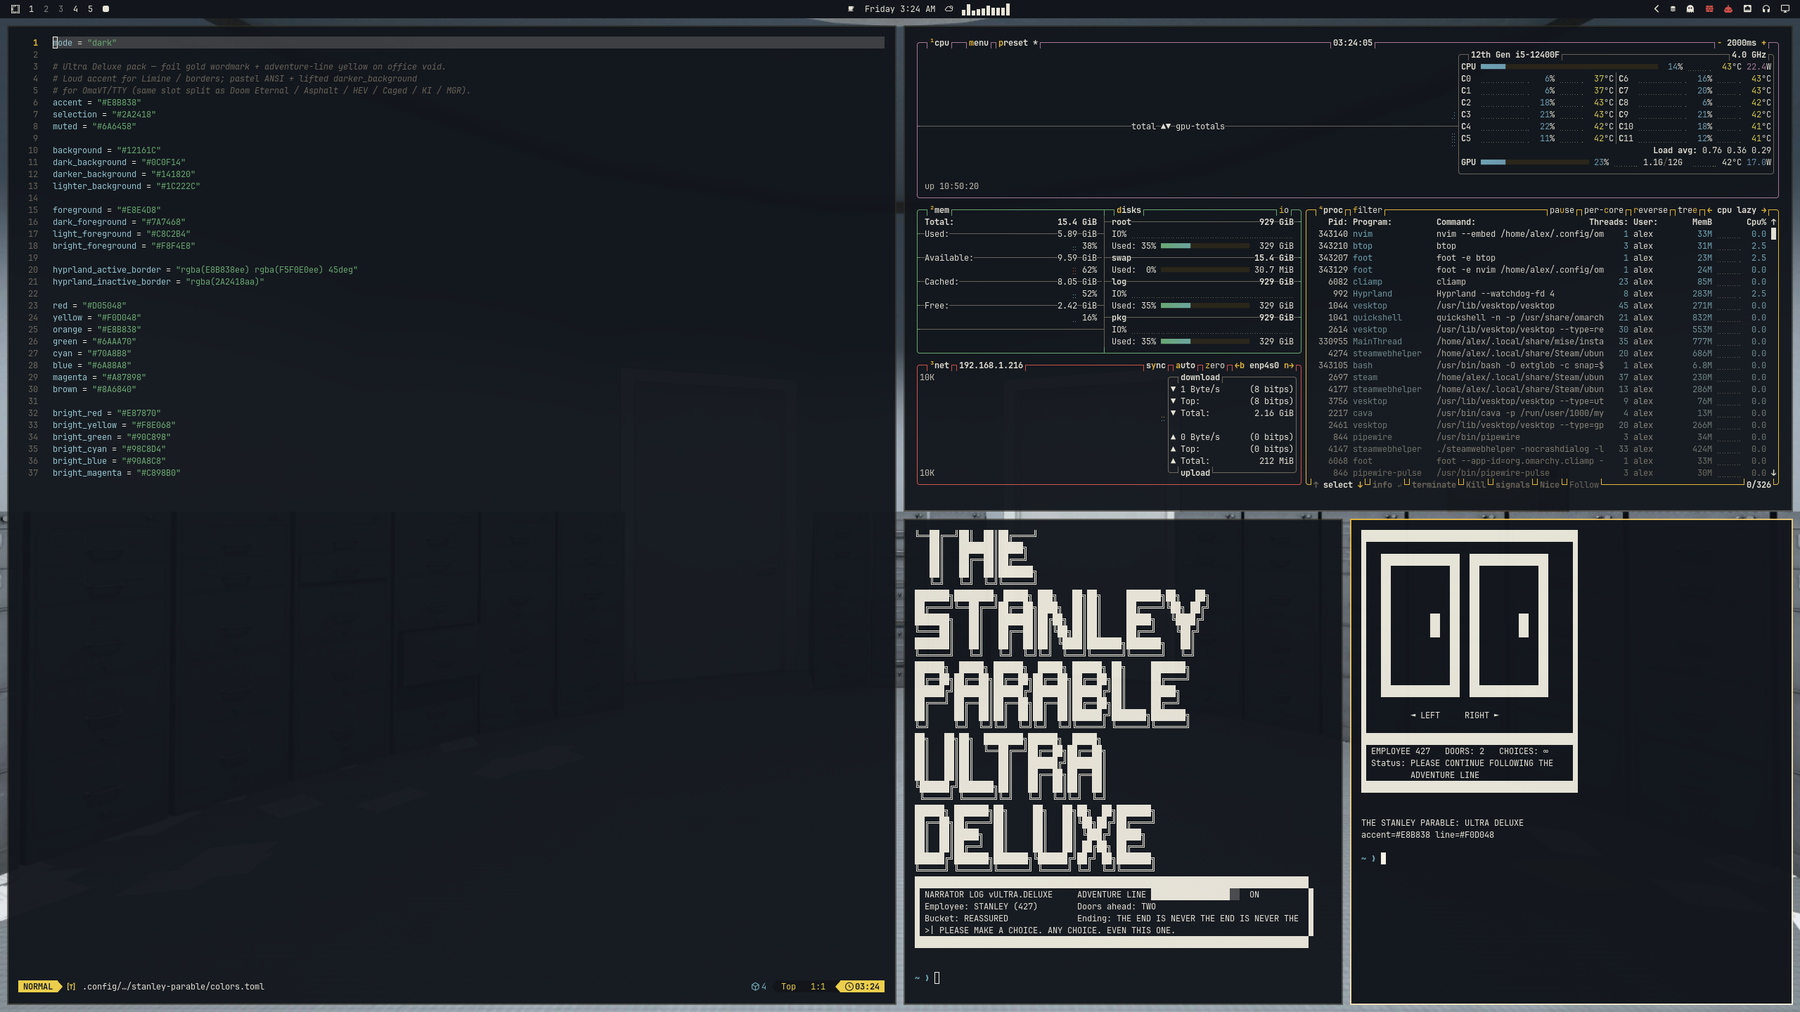Select nvim process row 343140
Screen dimensions: 1800x1012
(x=1540, y=234)
